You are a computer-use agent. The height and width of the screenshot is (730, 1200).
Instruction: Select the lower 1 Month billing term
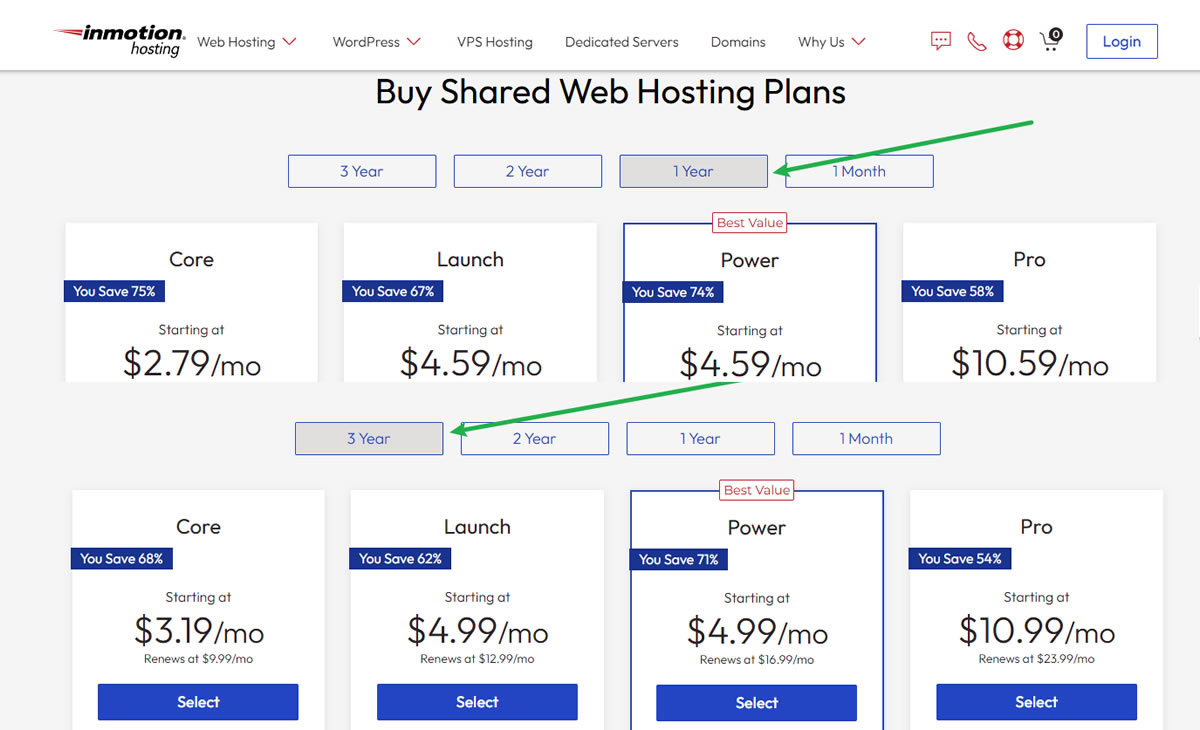(x=867, y=439)
